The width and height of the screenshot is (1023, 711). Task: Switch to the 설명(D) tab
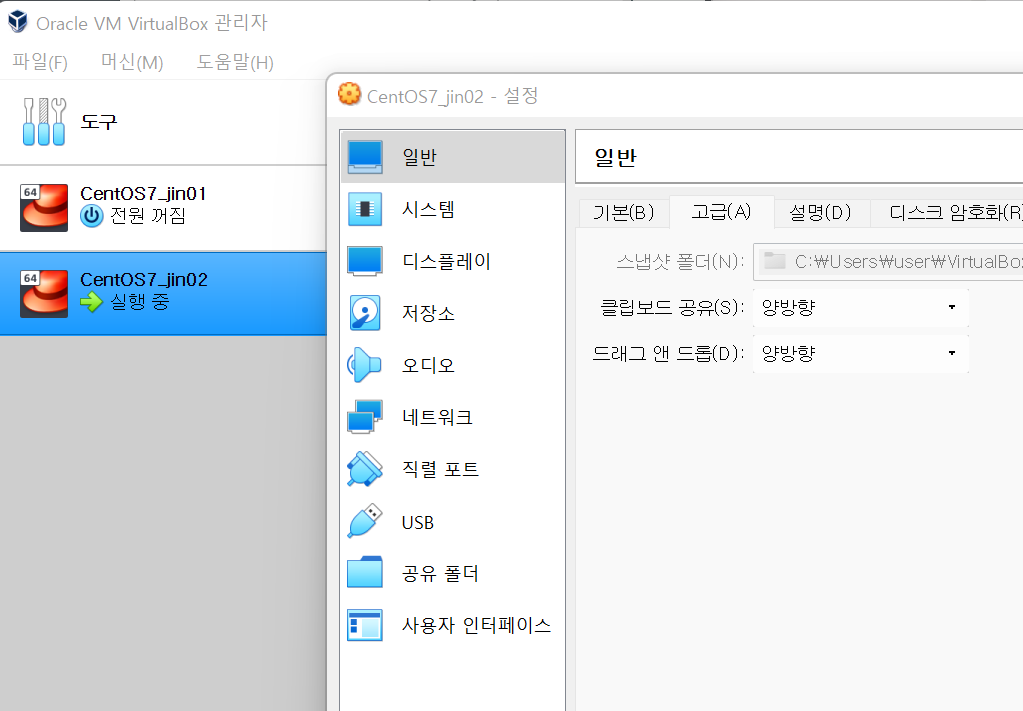pos(821,213)
